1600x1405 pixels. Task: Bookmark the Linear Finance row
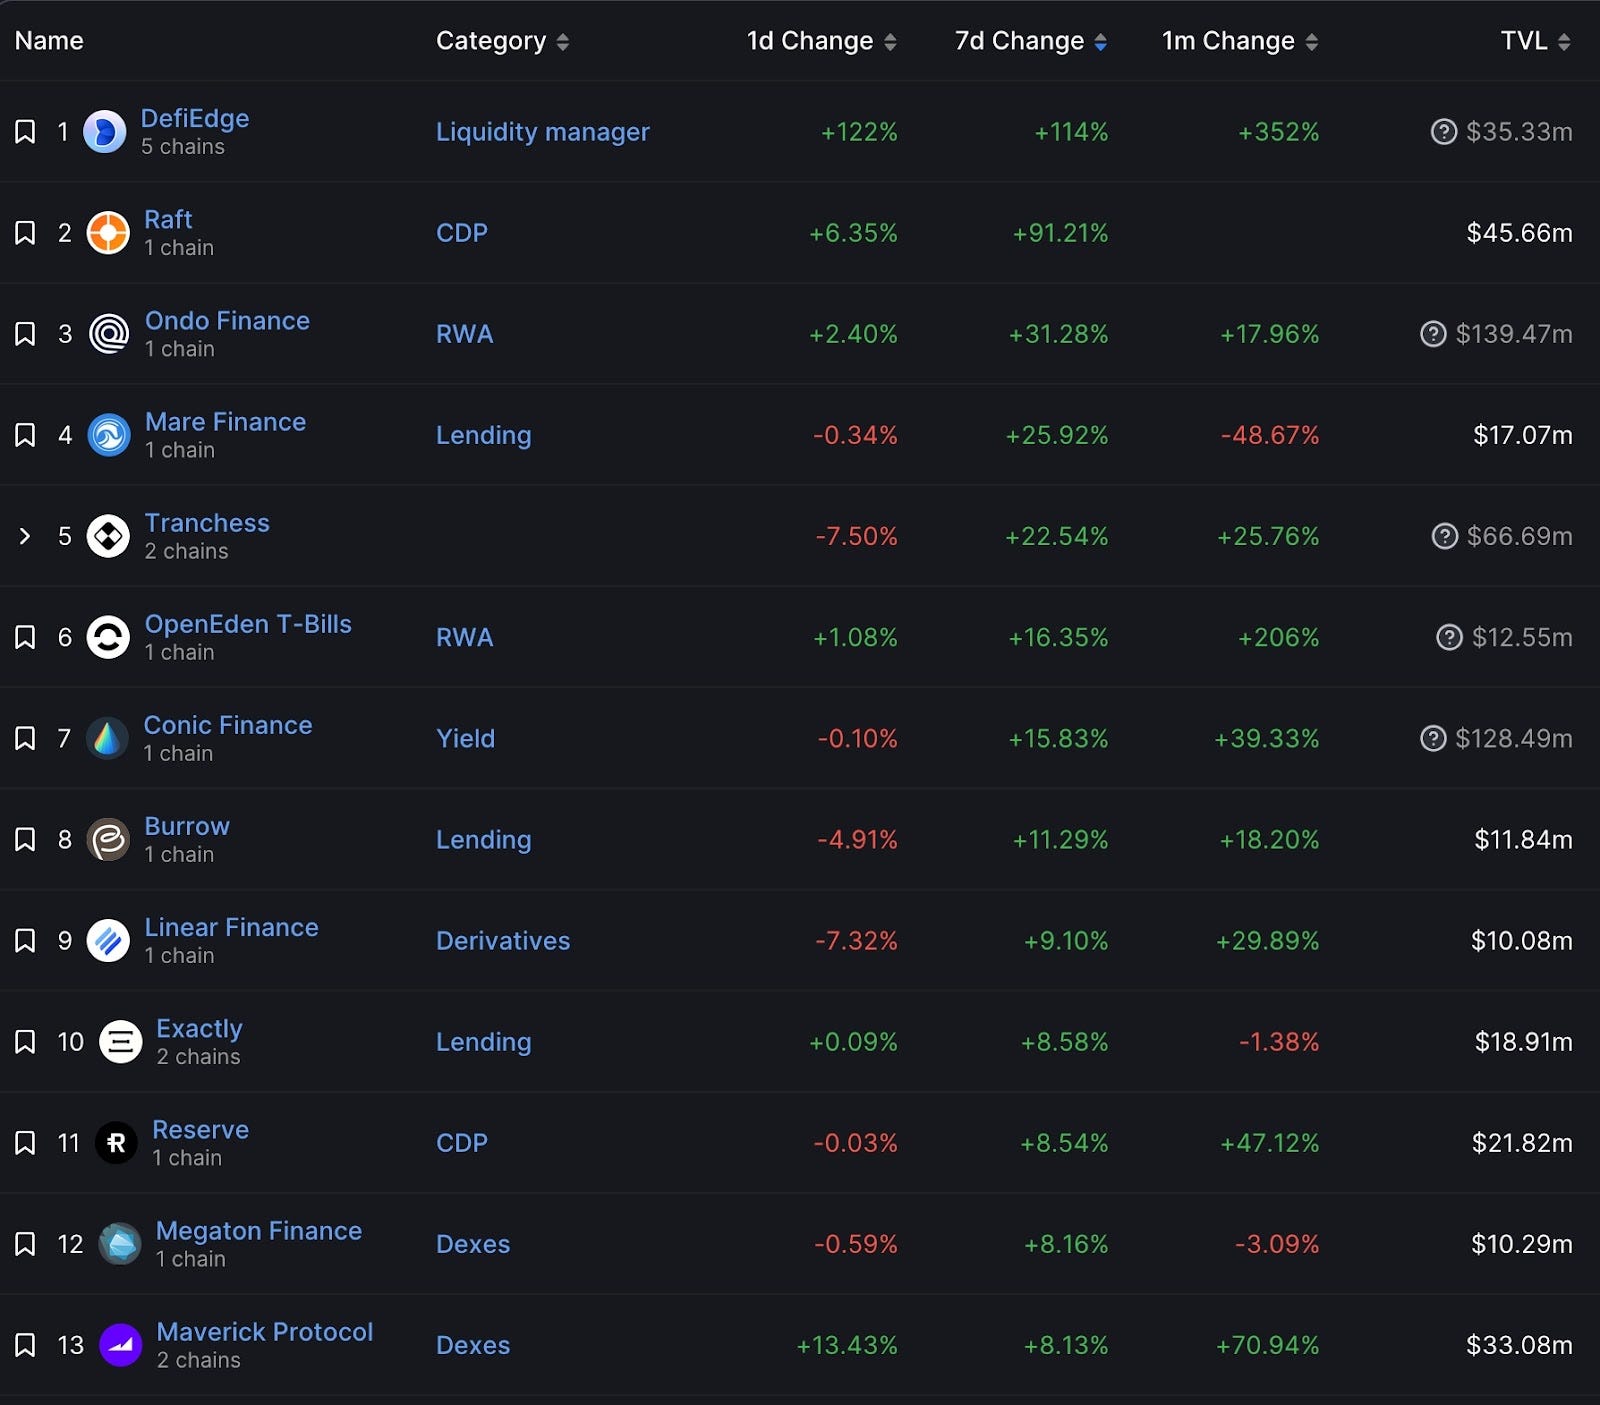25,940
